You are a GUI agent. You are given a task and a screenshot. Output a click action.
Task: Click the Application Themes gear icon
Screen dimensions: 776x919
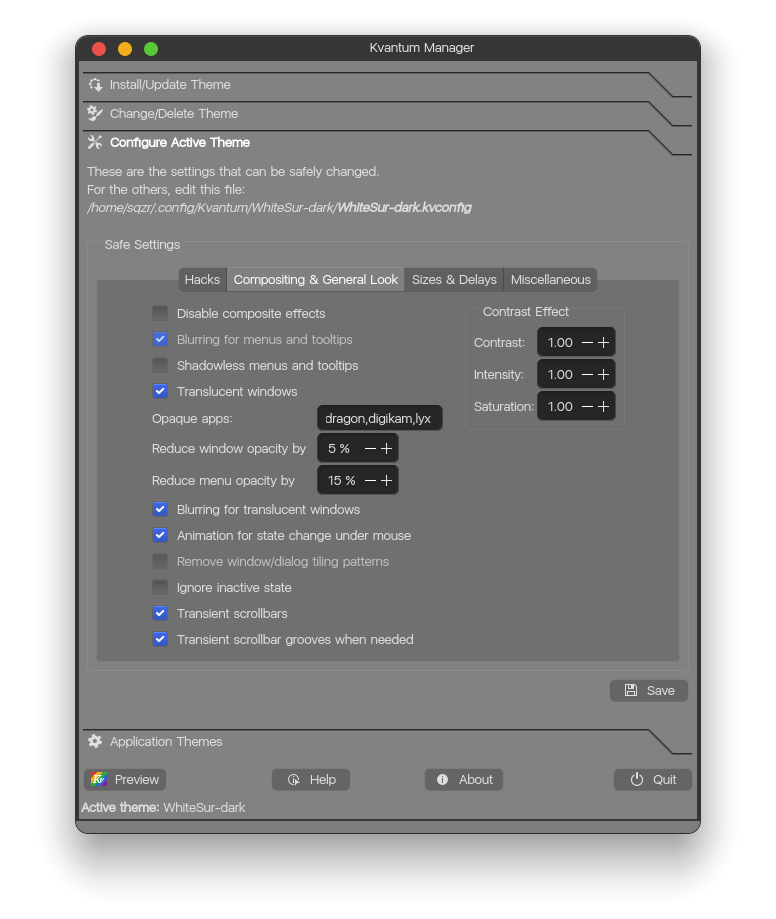pos(95,741)
